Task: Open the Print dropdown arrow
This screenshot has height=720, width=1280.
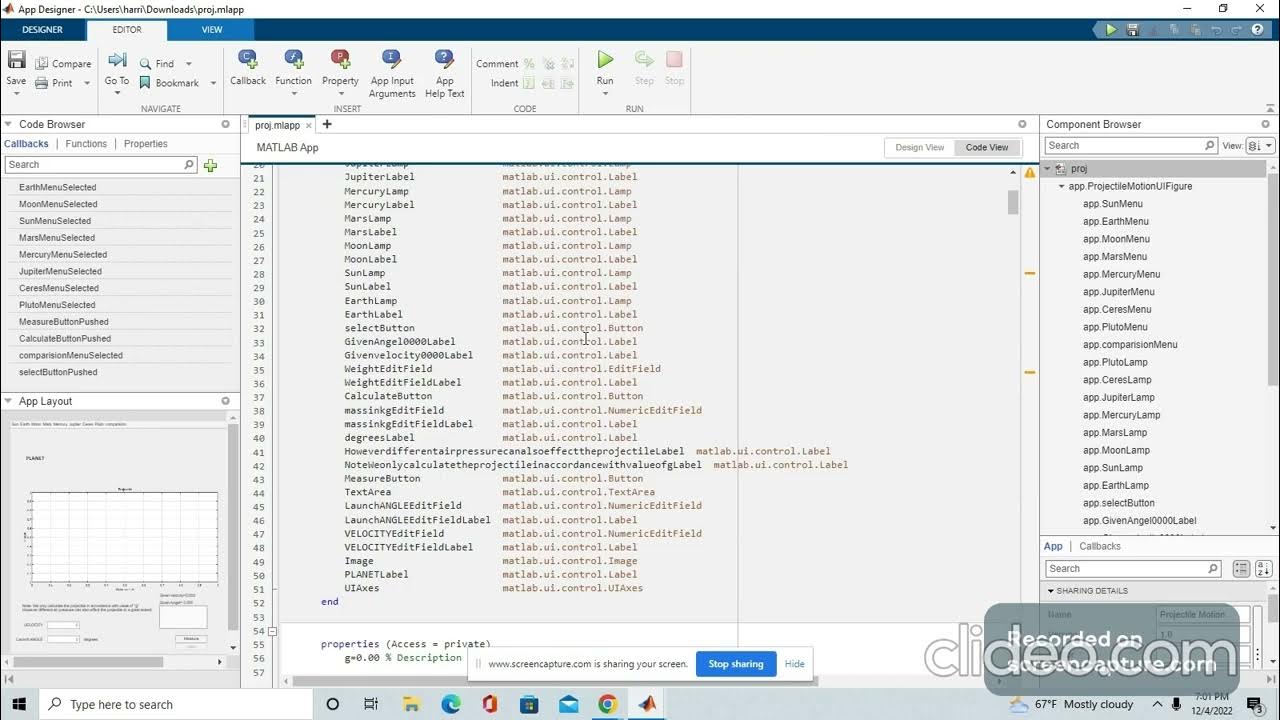Action: point(87,83)
